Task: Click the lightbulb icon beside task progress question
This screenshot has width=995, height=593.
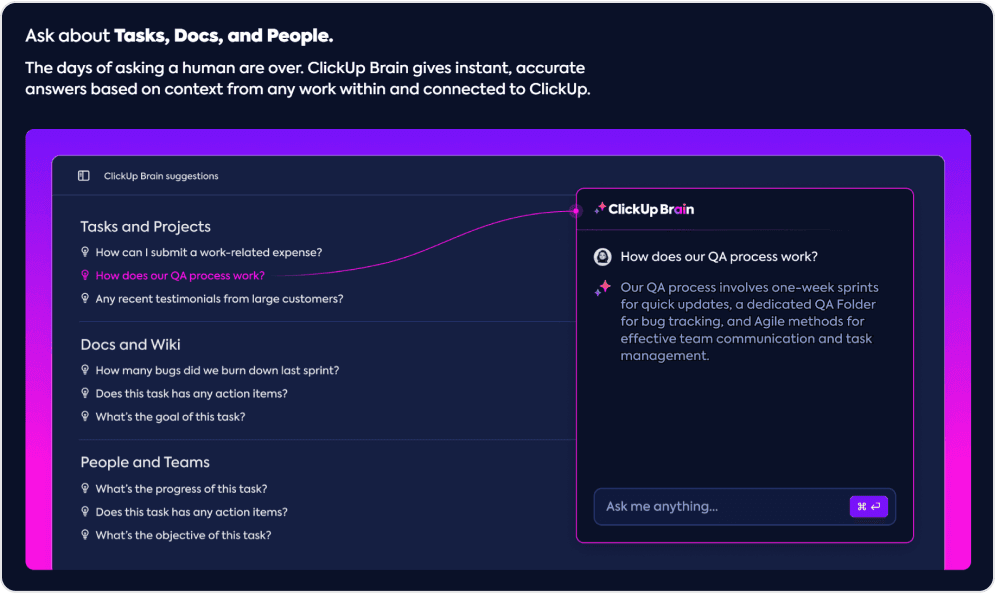Action: (85, 488)
